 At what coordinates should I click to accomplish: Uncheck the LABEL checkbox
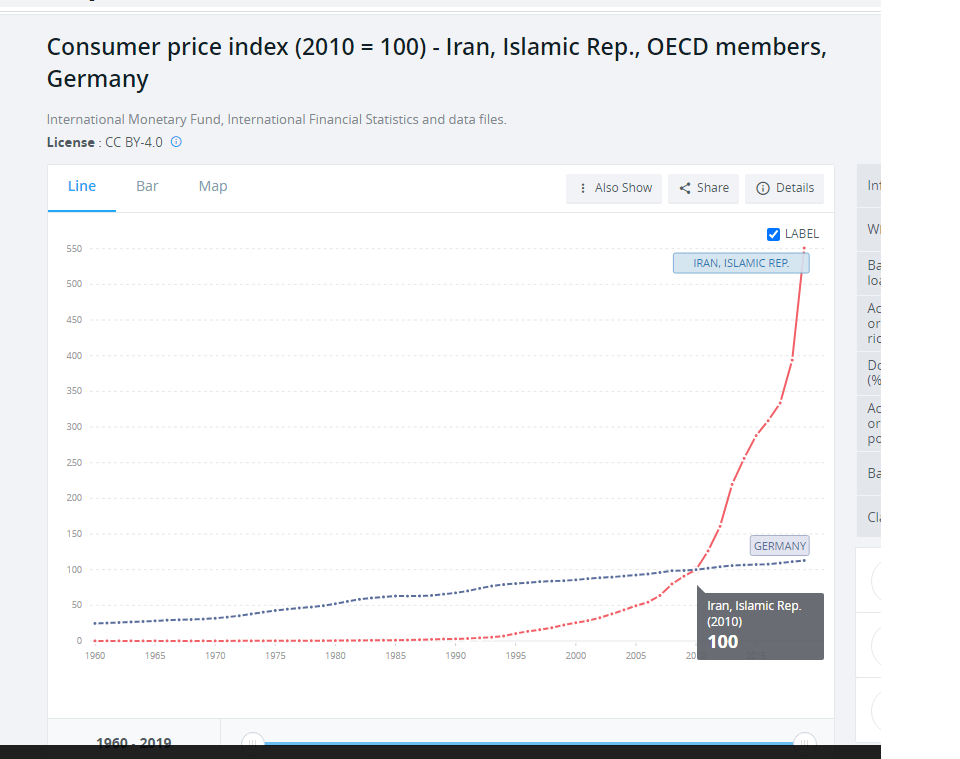point(773,234)
